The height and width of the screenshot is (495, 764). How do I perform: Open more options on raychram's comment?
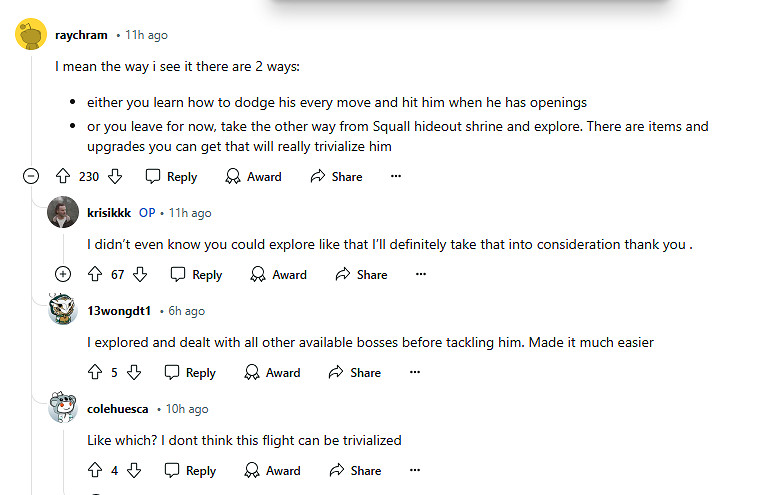pyautogui.click(x=396, y=176)
